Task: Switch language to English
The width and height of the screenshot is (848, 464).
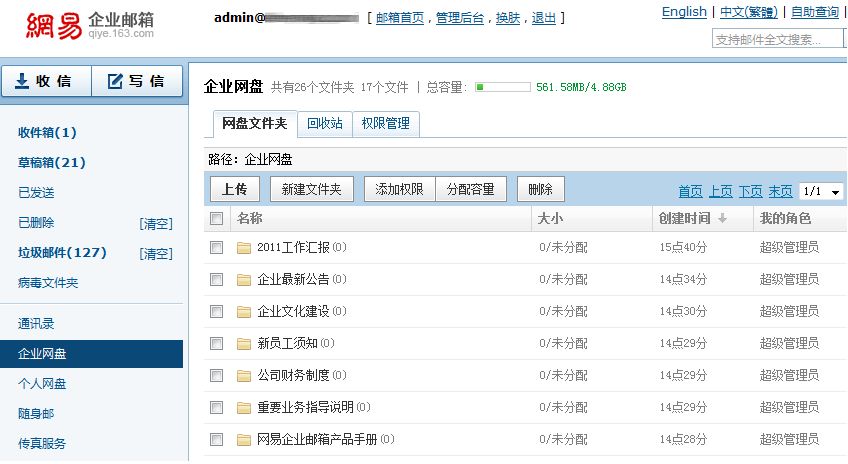Action: 684,12
